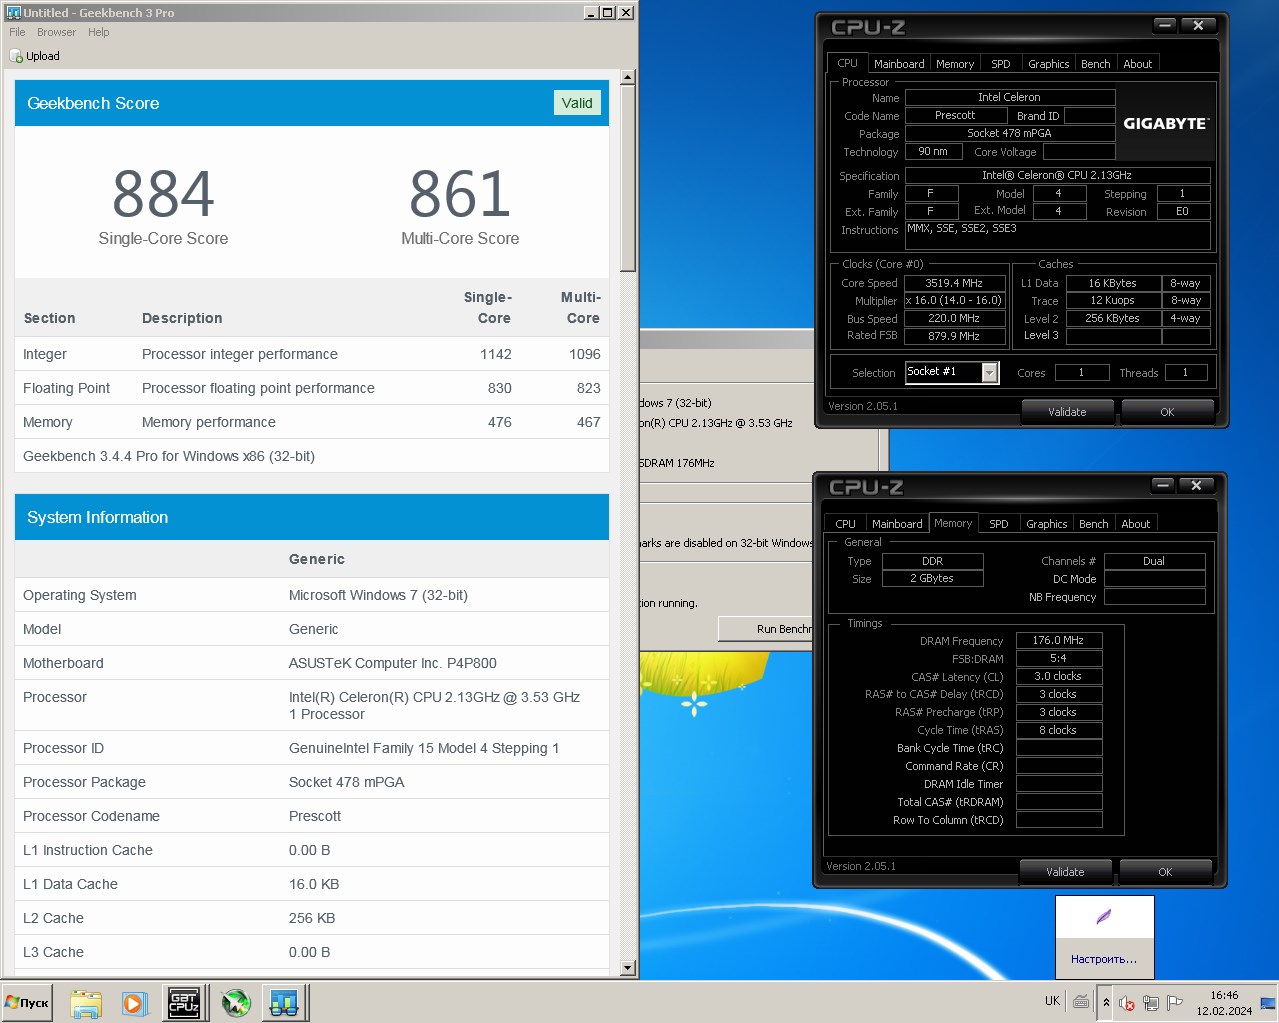Viewport: 1279px width, 1023px height.
Task: Switch to Geekbench taskbar icon
Action: (x=285, y=1003)
